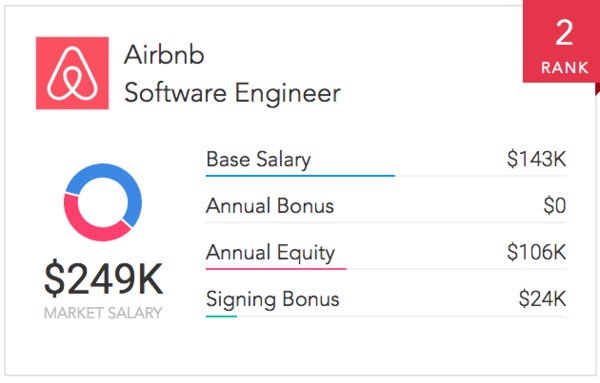Click the Signing Bonus label
Viewport: 600px width, 383px height.
pyautogui.click(x=272, y=300)
